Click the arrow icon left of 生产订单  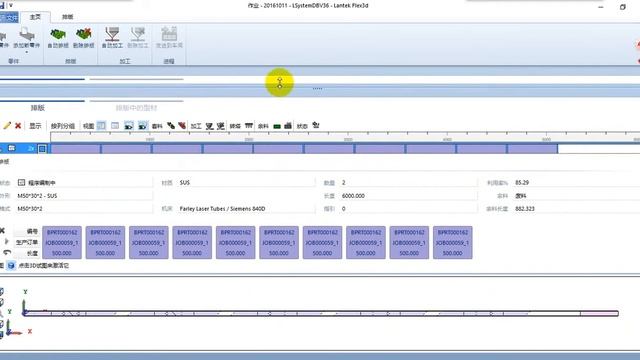click(x=6, y=242)
